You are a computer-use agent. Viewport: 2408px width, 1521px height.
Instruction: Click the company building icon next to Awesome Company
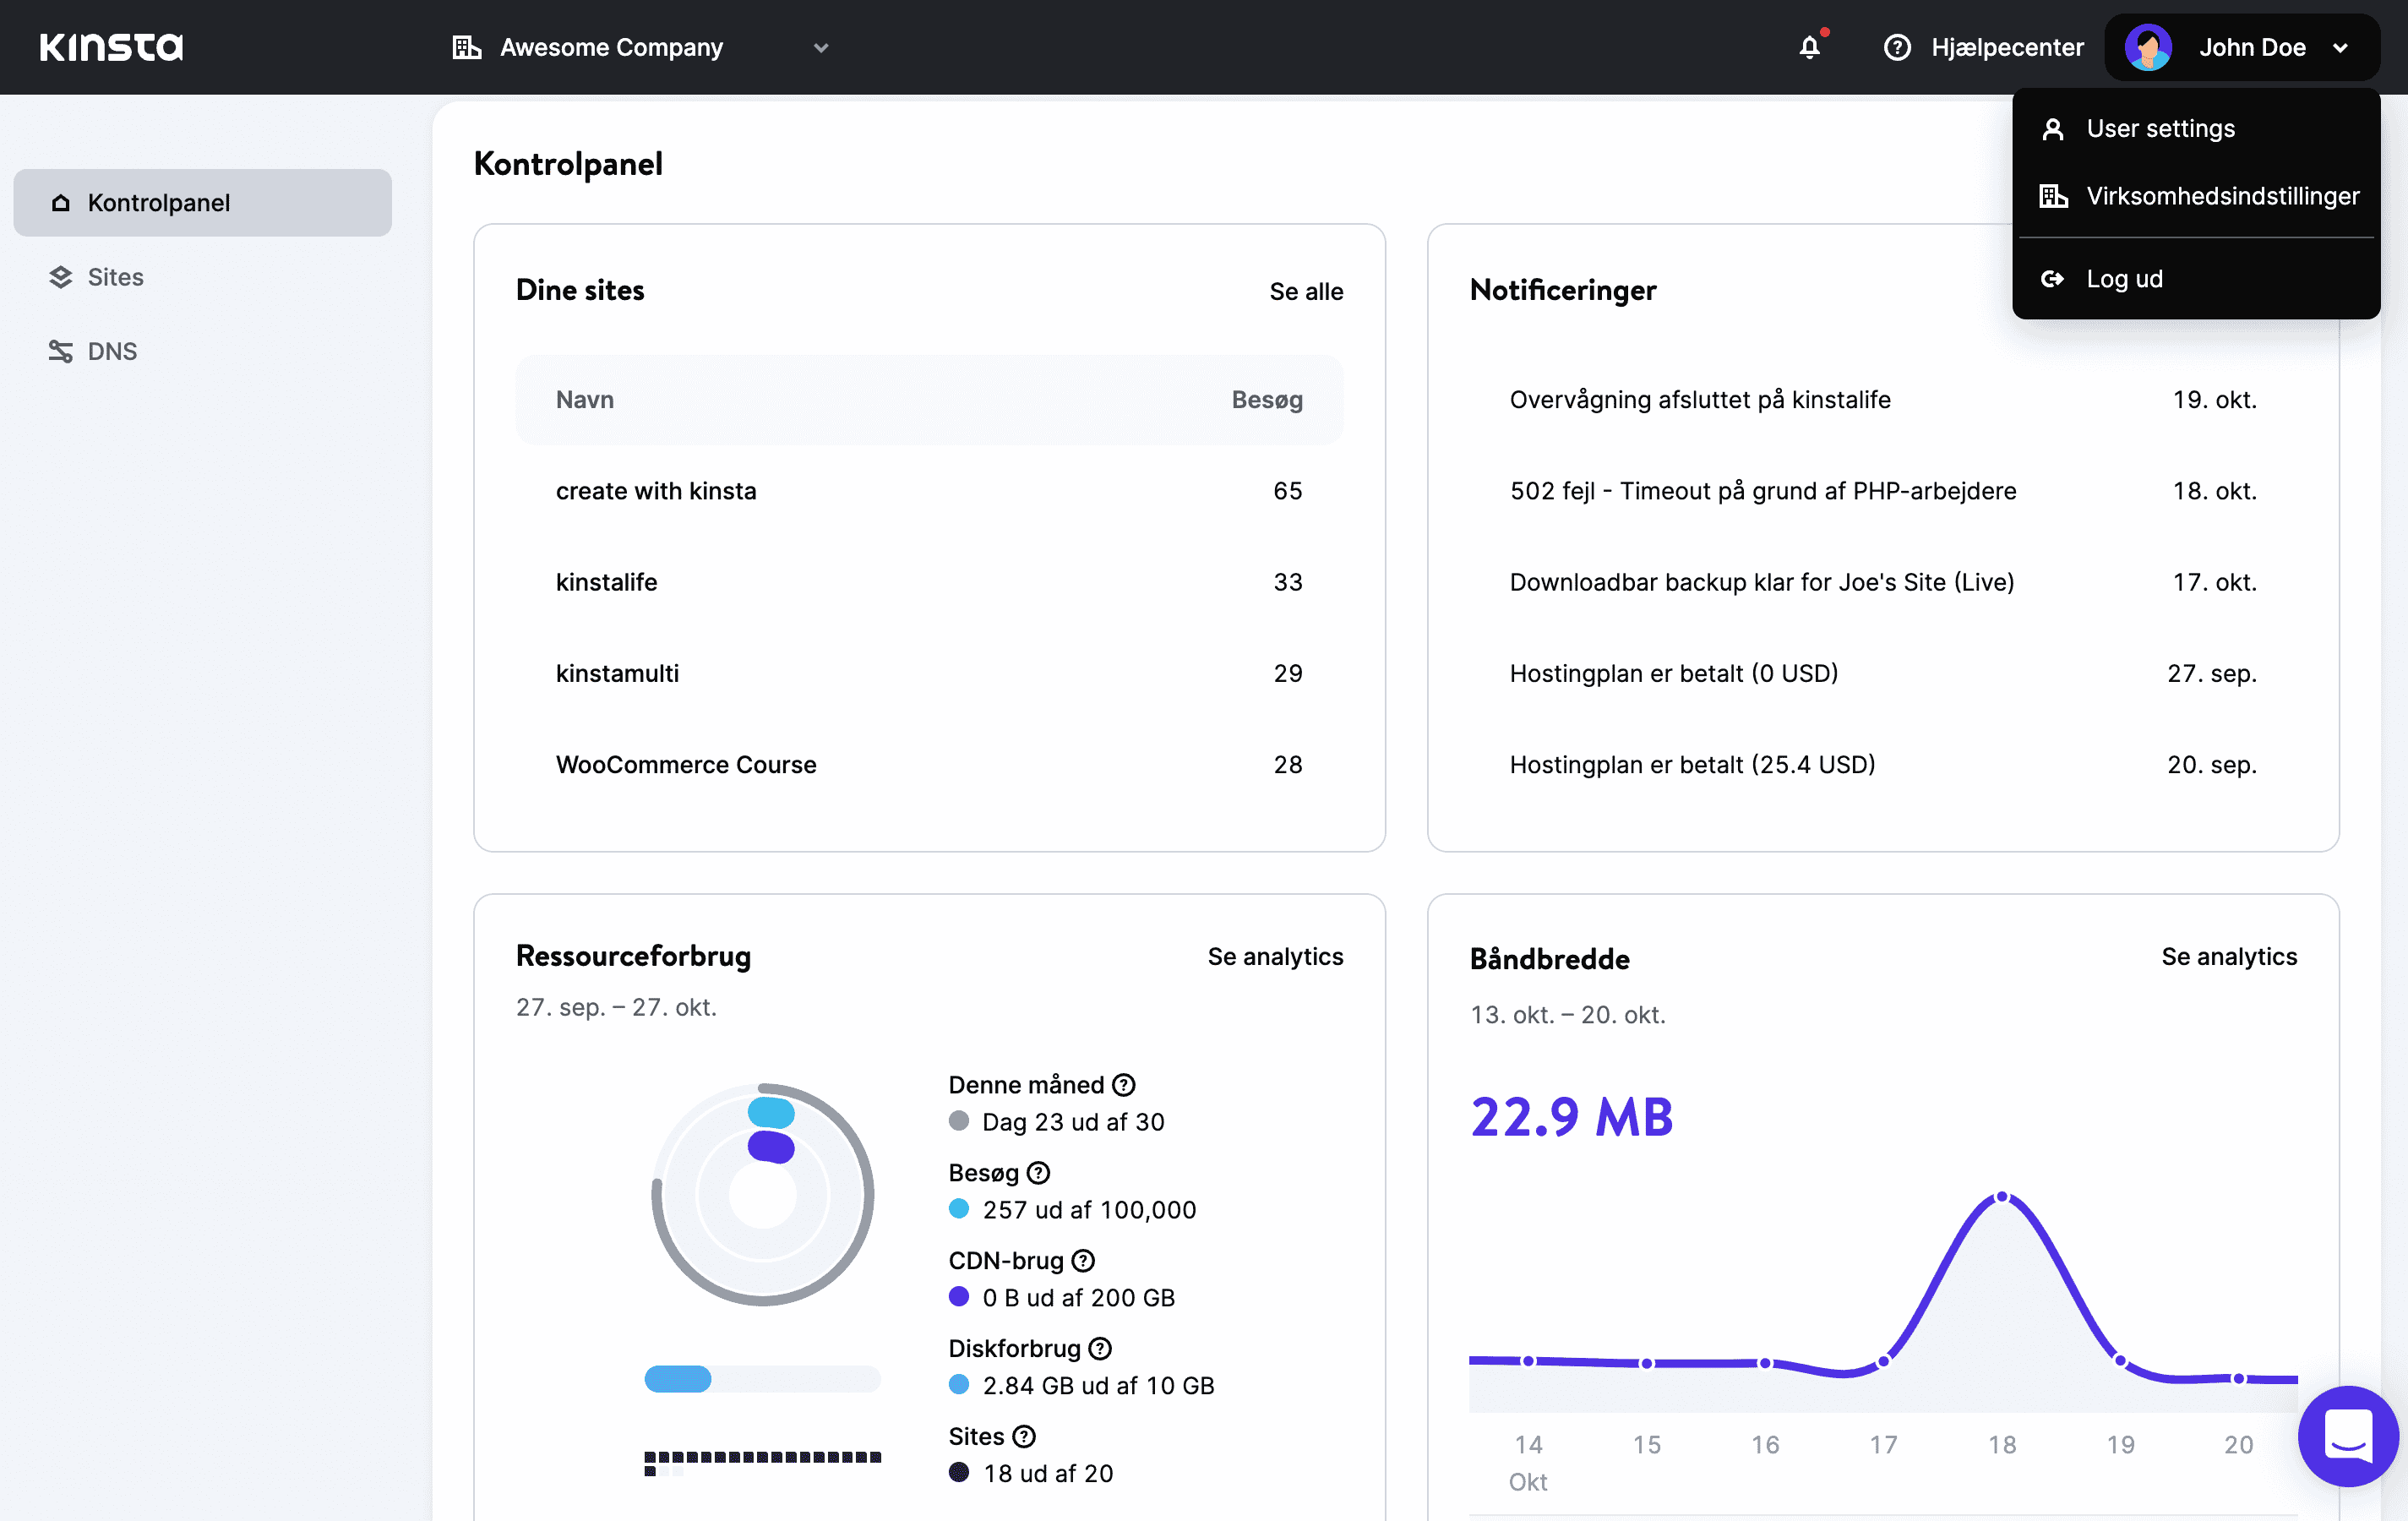466,46
